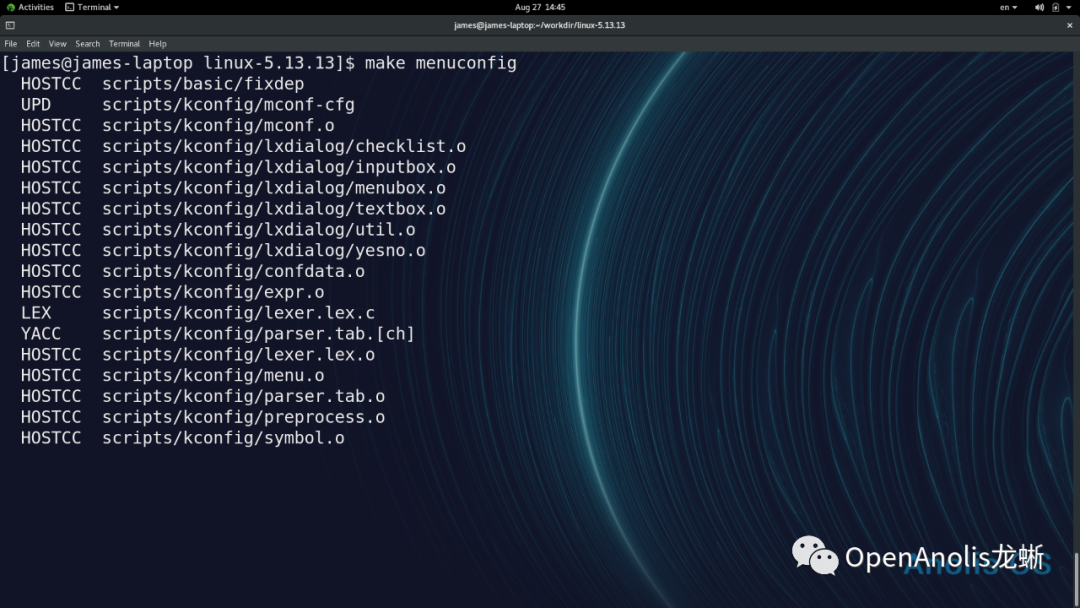
Task: Click 'scripts/kconfig/lexer.lex.o' text
Action: (x=238, y=355)
